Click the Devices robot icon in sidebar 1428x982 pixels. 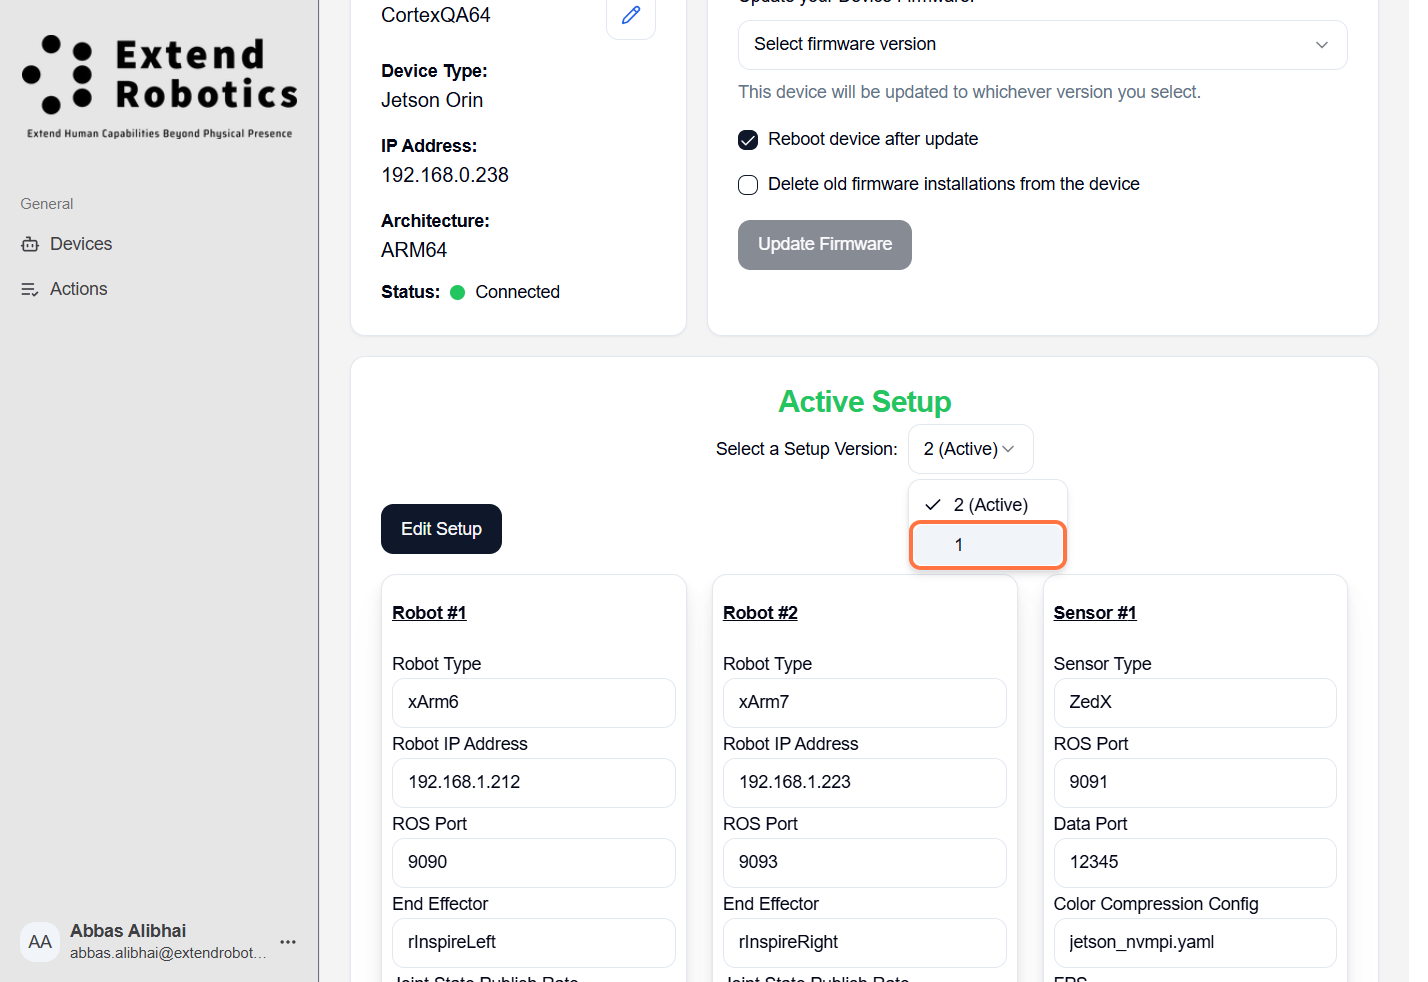pyautogui.click(x=30, y=244)
